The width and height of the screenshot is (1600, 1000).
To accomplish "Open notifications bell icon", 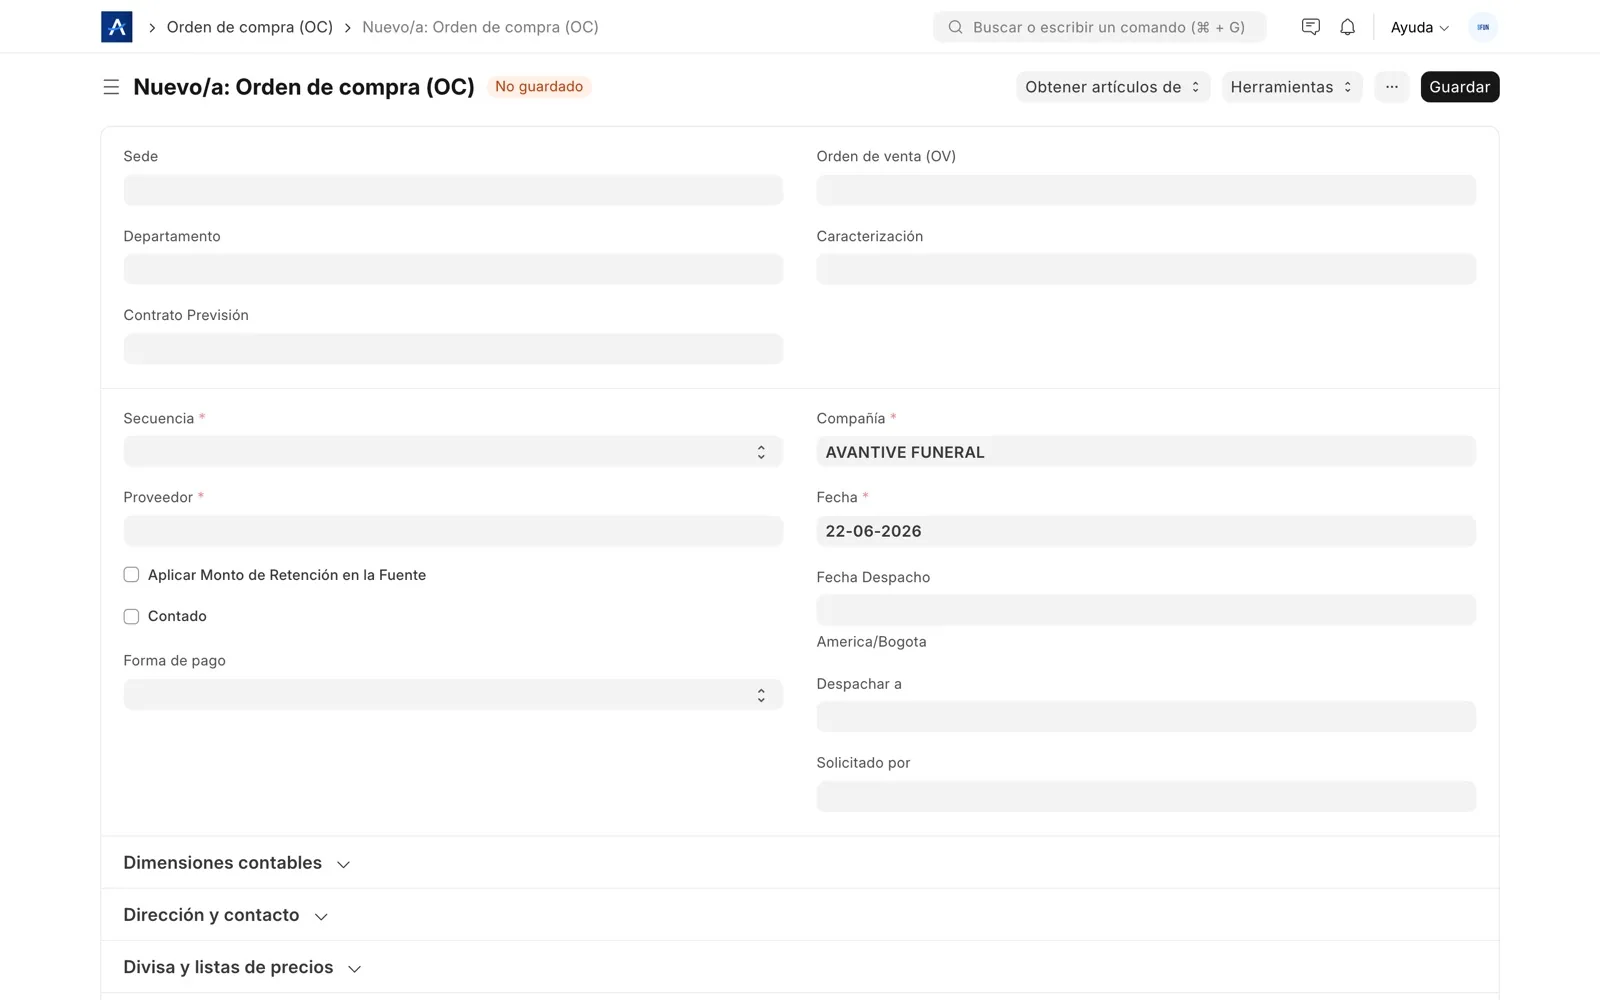I will [x=1347, y=27].
